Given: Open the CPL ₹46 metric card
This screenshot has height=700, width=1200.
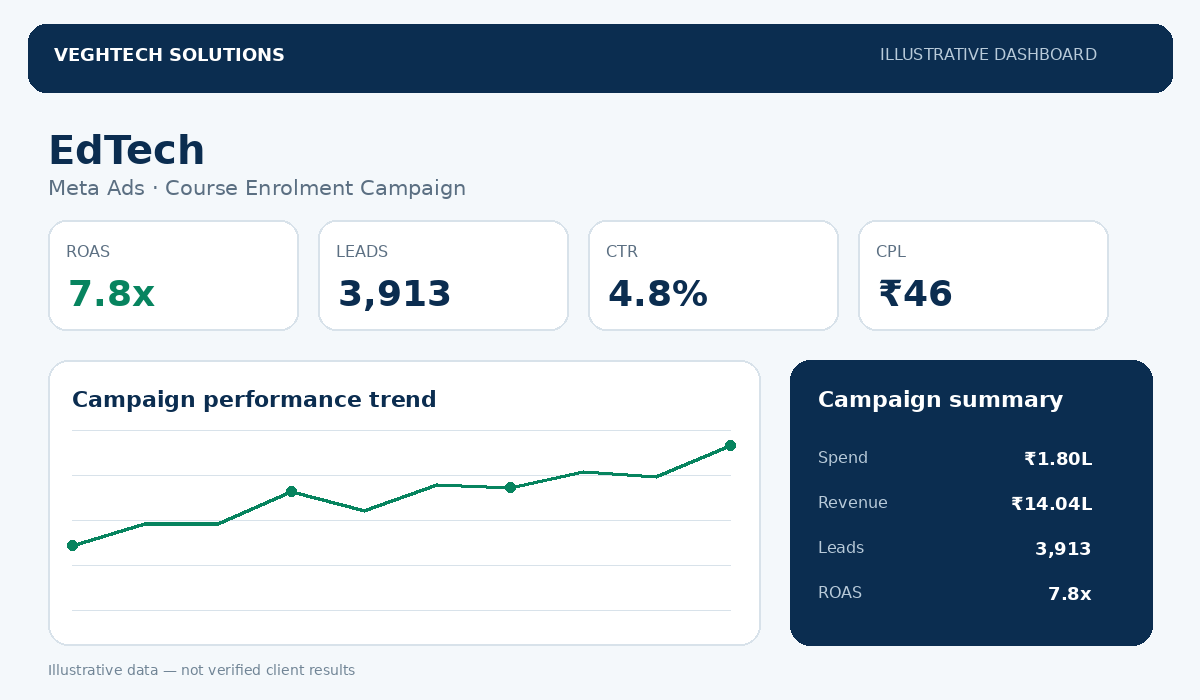Looking at the screenshot, I should [x=983, y=275].
